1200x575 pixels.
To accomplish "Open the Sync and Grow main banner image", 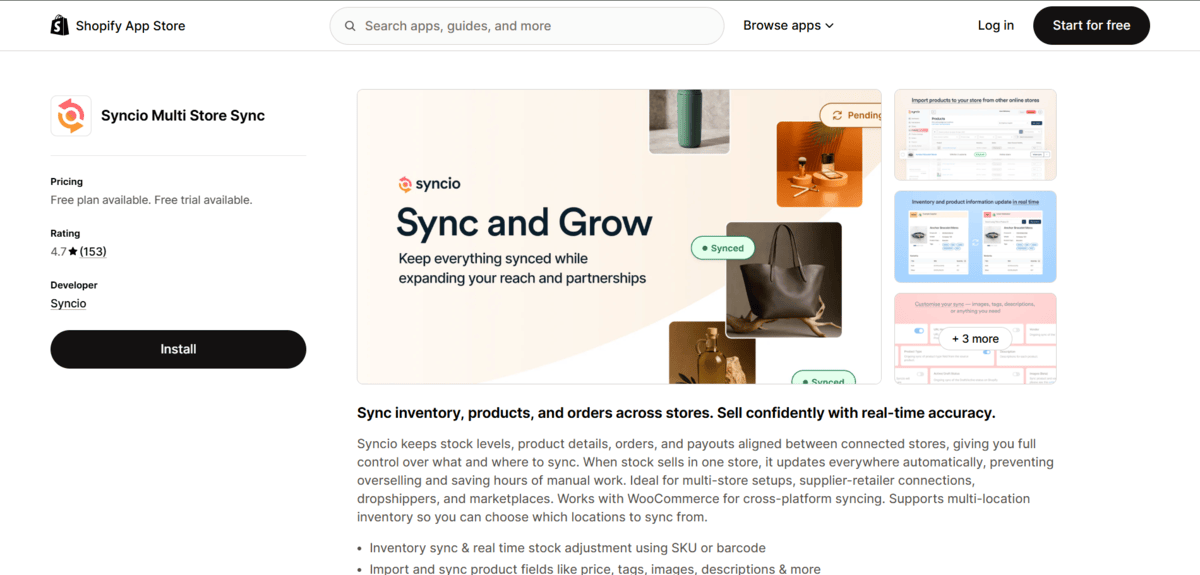I will pyautogui.click(x=619, y=237).
